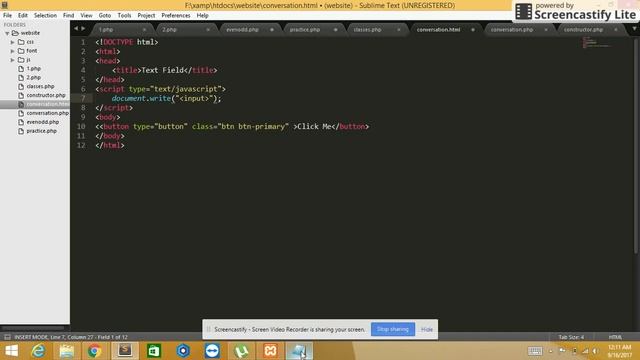Click the minimap code preview
This screenshot has height=360, width=640.
click(596, 42)
